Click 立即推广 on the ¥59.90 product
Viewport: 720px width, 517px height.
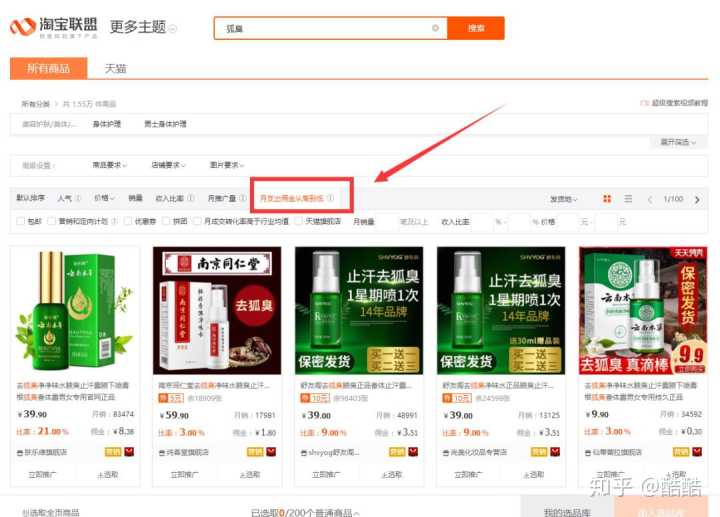(185, 474)
